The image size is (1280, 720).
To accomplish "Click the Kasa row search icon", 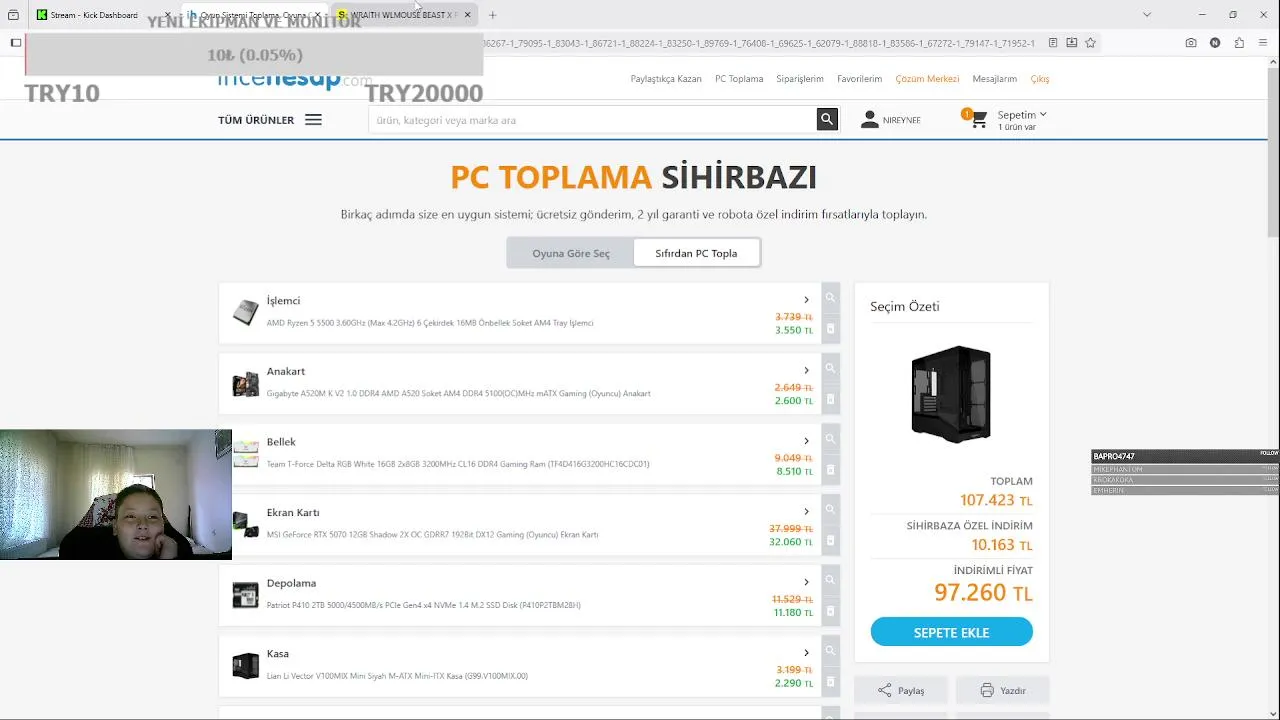I will pyautogui.click(x=830, y=651).
